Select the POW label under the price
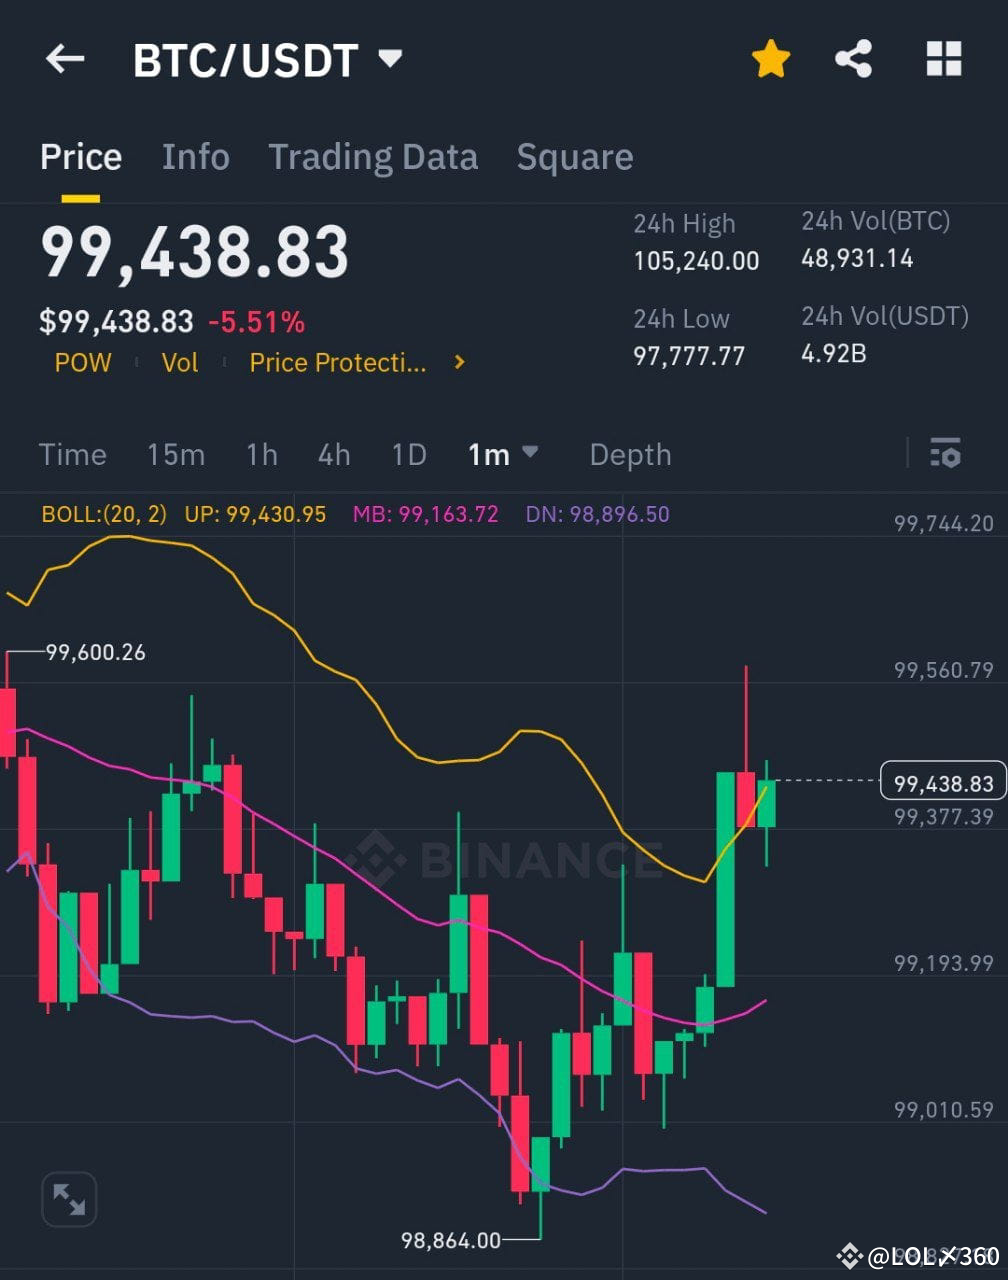This screenshot has width=1008, height=1280. coord(82,363)
